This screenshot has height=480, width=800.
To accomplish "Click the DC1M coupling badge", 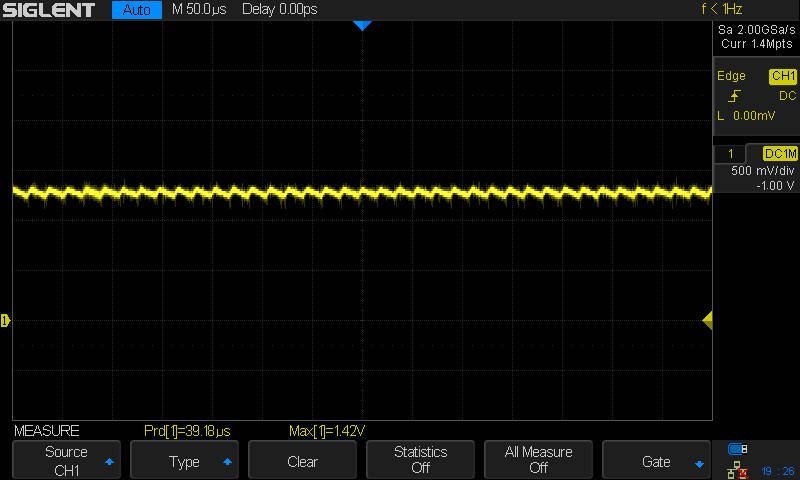I will [780, 154].
